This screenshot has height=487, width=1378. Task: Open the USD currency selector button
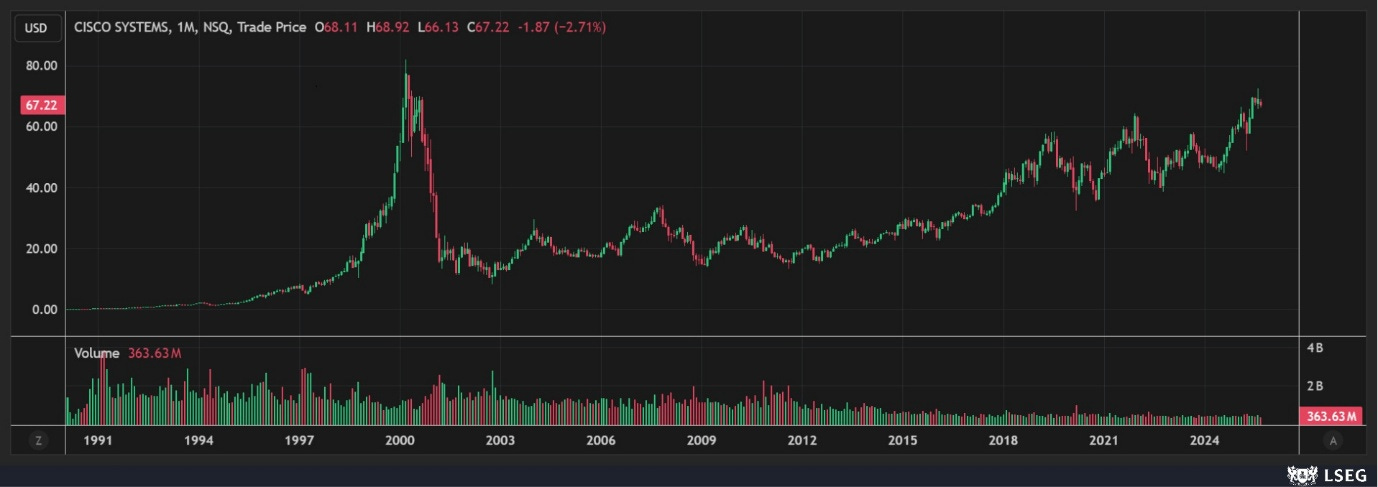[36, 28]
